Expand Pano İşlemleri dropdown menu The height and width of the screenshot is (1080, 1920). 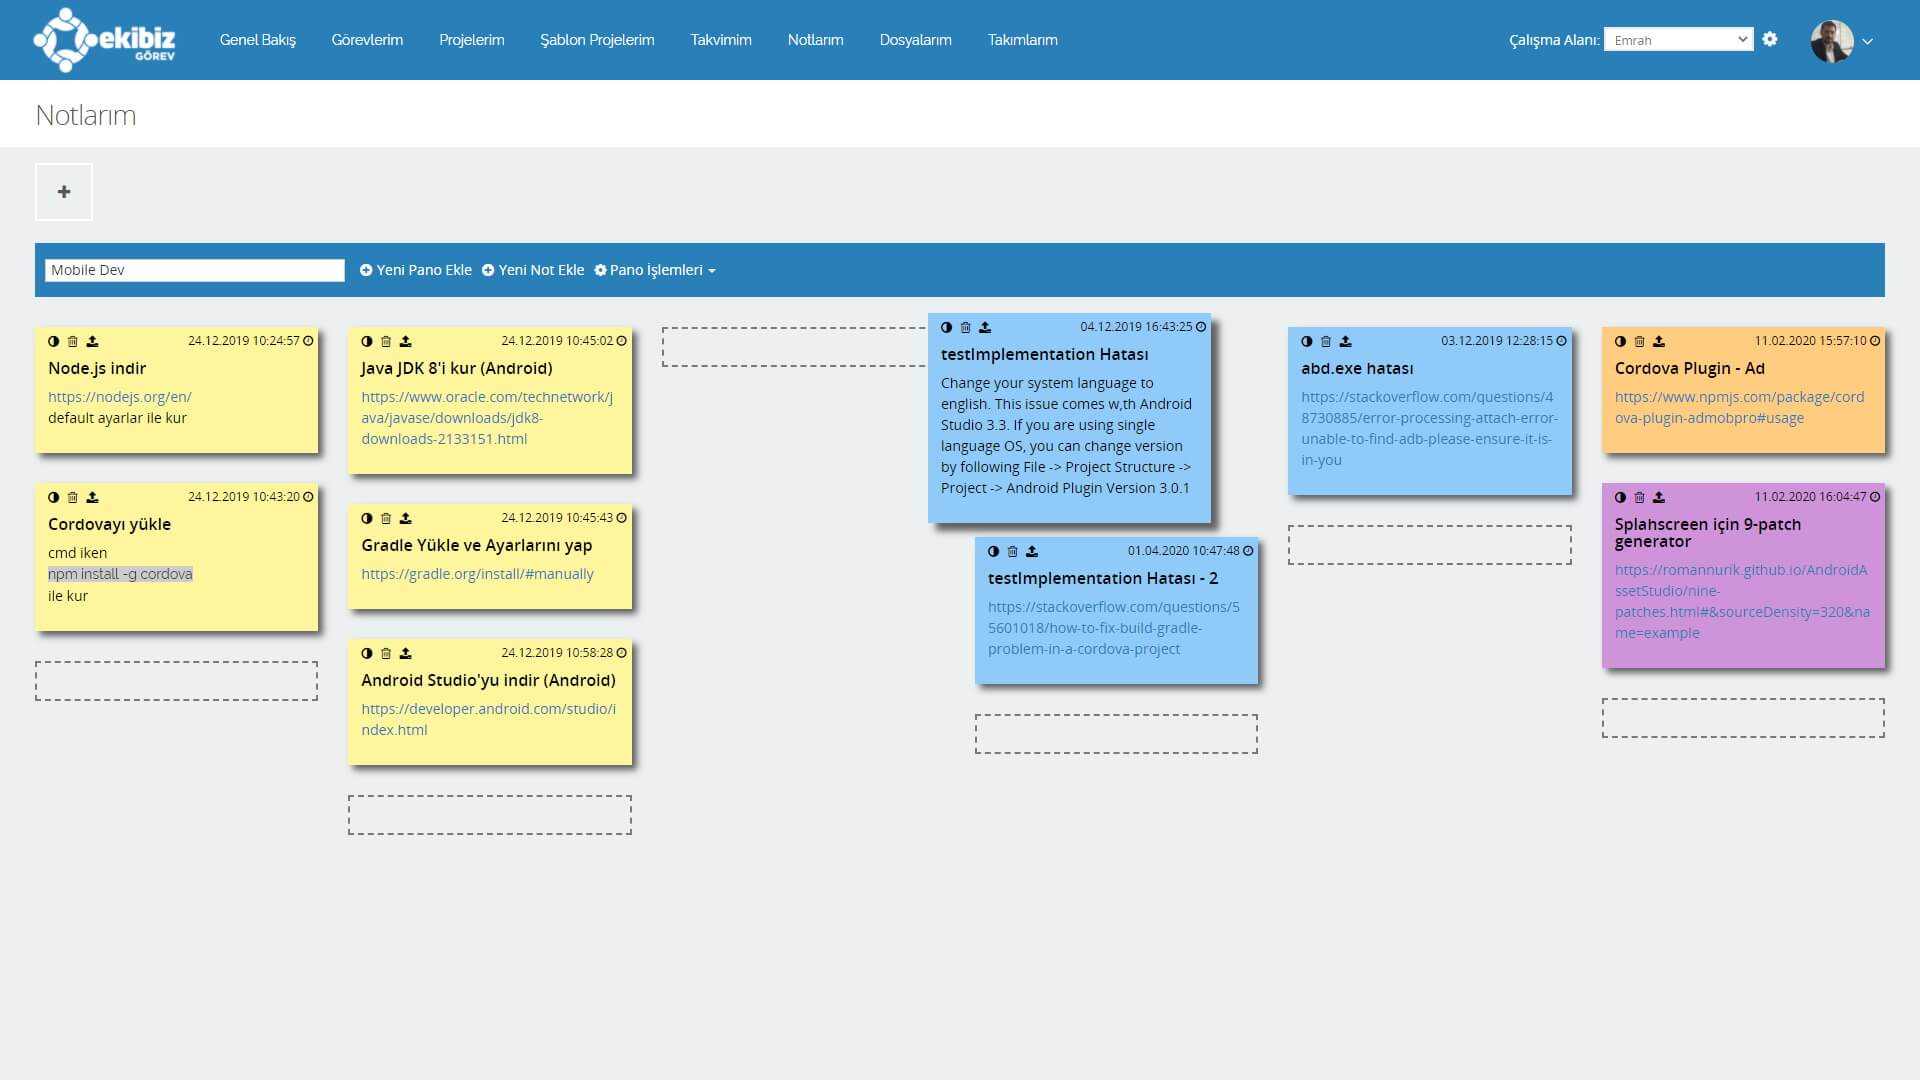point(655,270)
